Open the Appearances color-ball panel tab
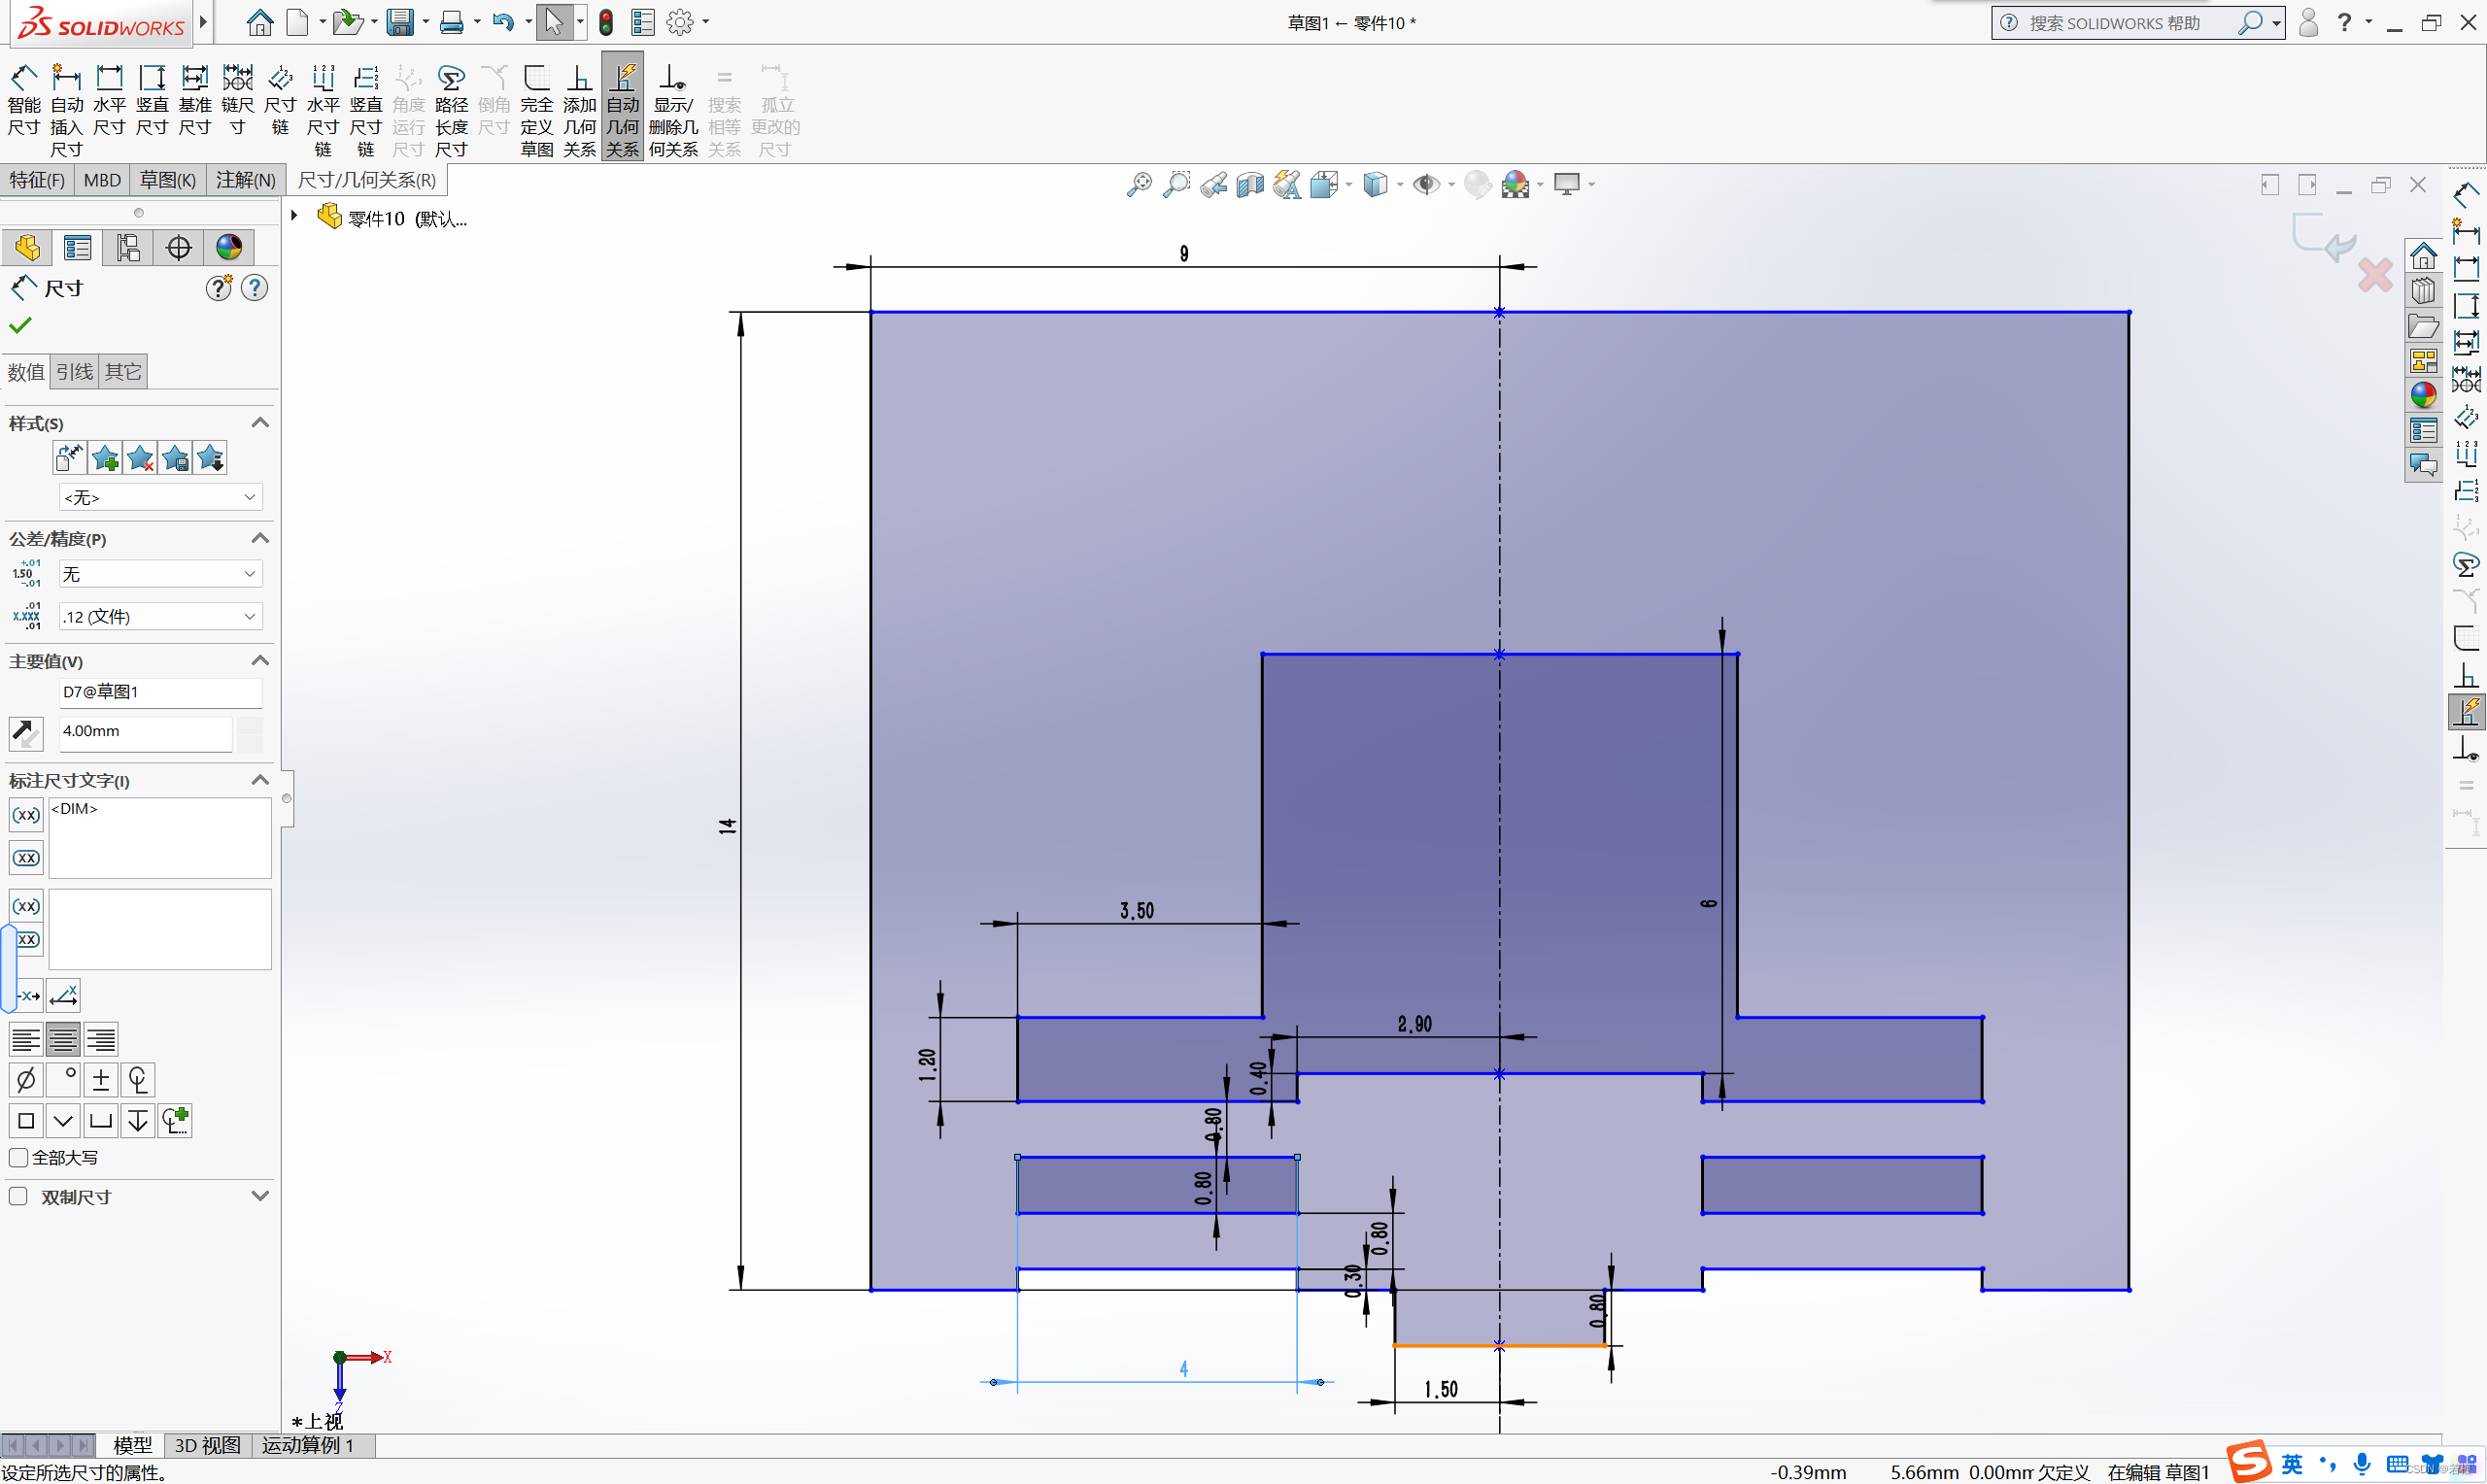Viewport: 2487px width, 1484px height. point(229,247)
